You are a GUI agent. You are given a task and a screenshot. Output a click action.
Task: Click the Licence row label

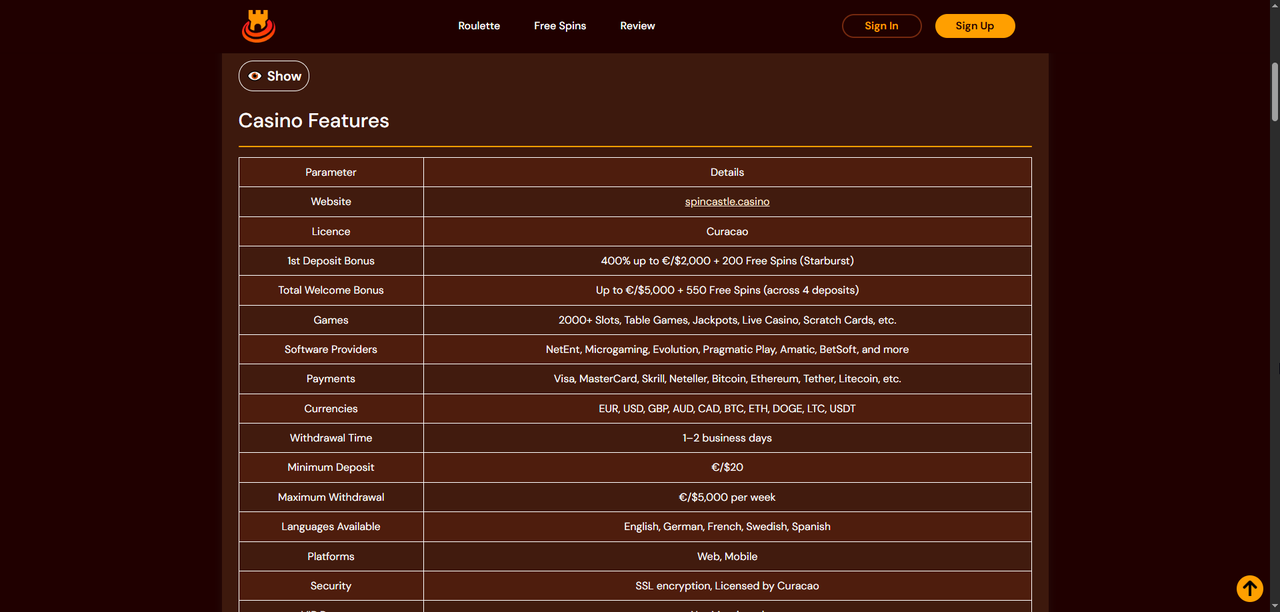[x=331, y=231]
